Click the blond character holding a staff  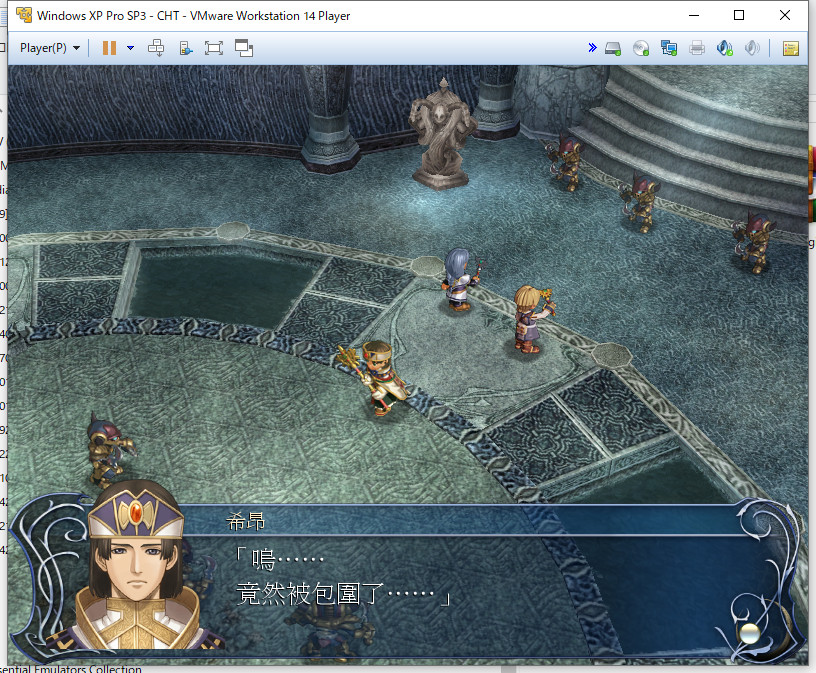click(x=532, y=320)
